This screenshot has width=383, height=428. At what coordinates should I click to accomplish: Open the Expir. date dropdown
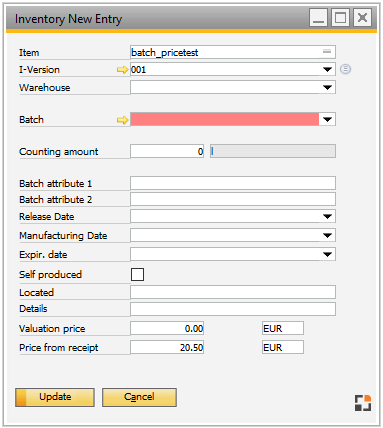tap(327, 254)
